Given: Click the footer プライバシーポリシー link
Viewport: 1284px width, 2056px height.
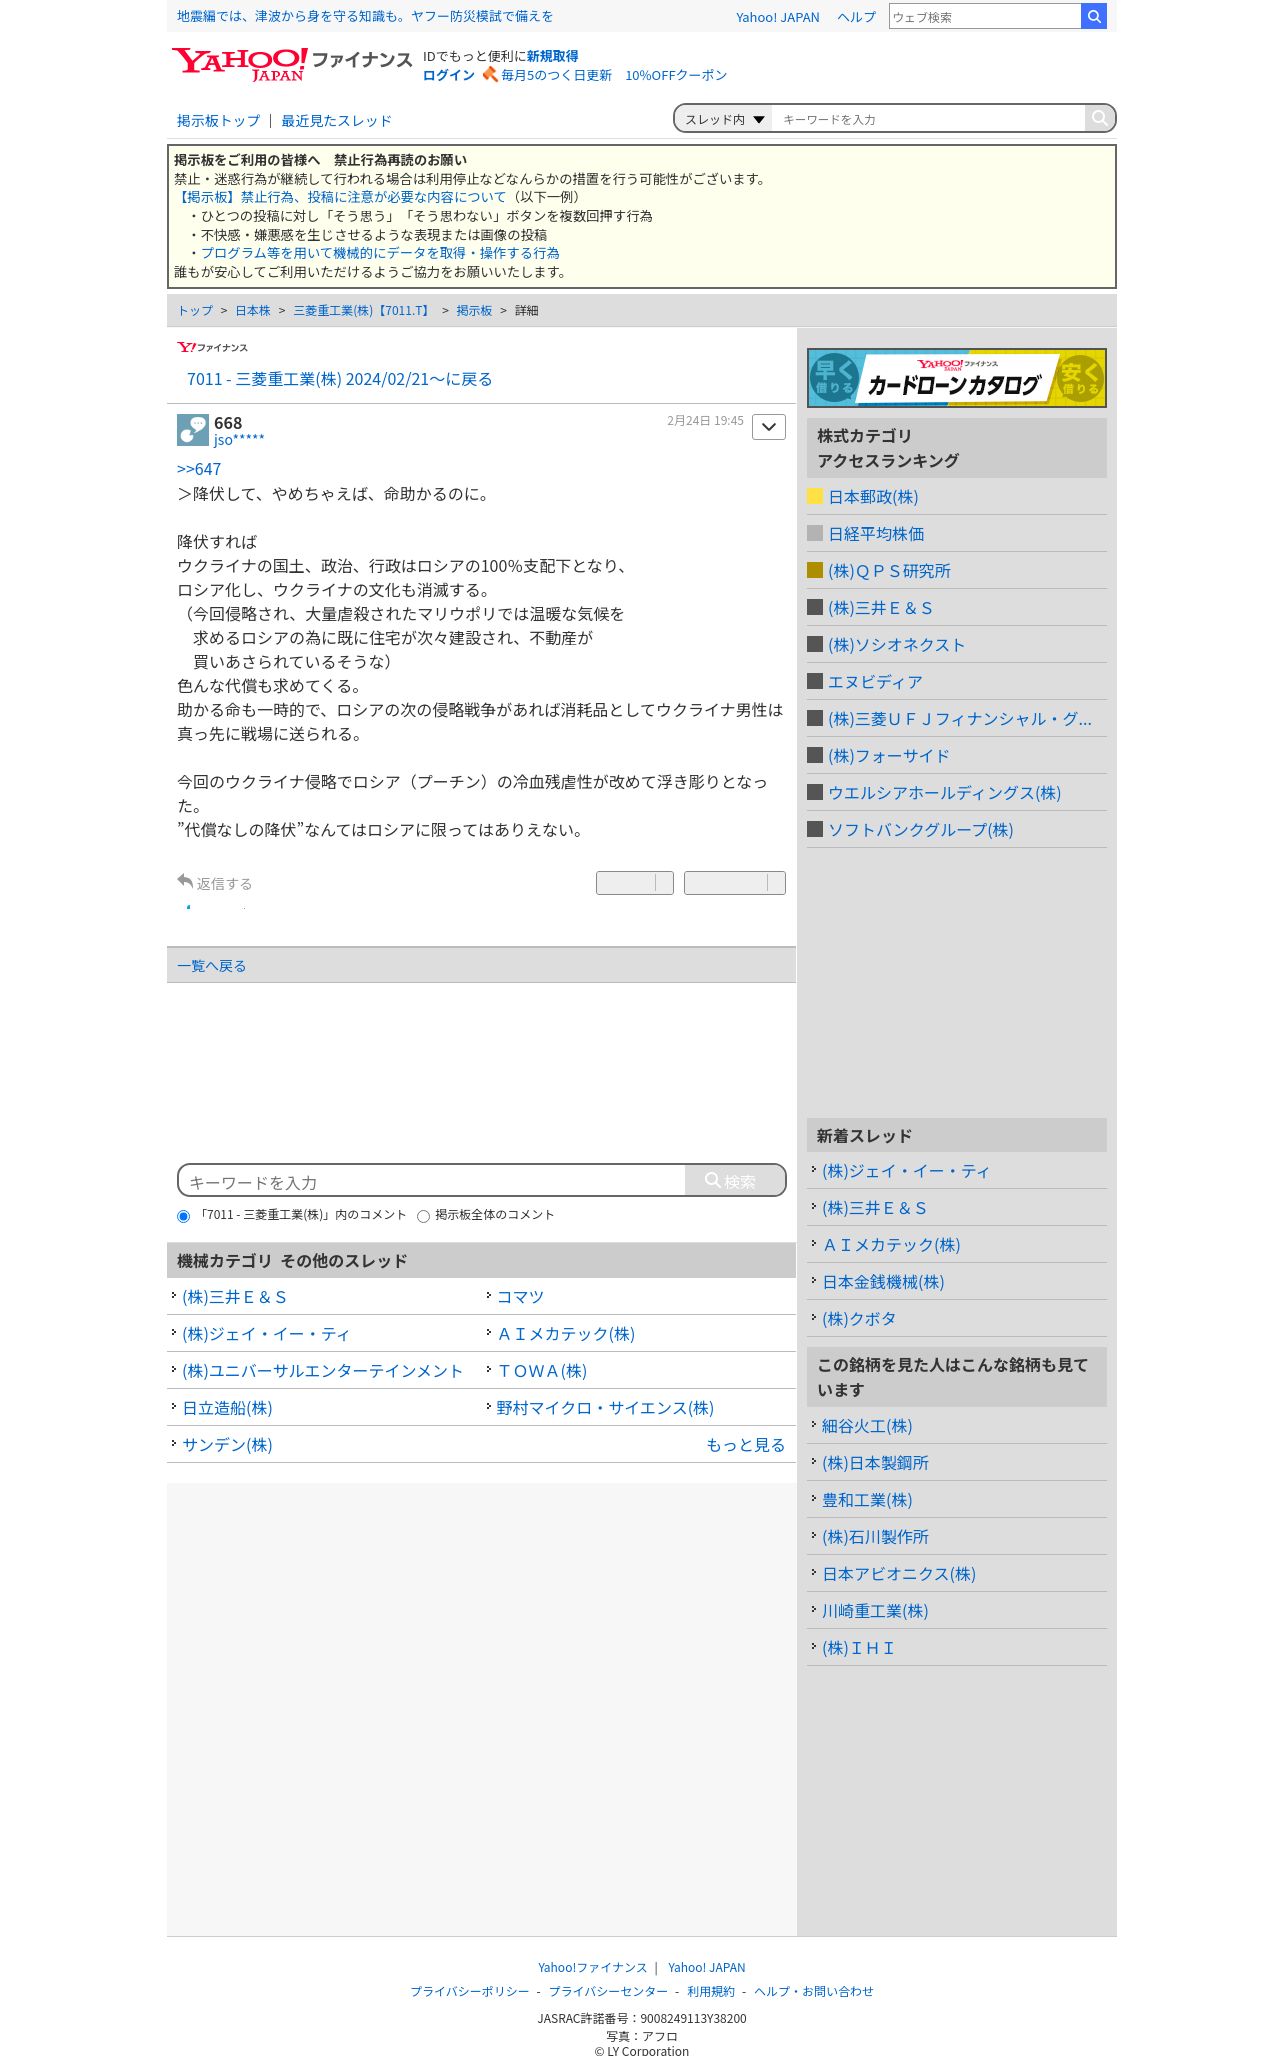Looking at the screenshot, I should point(470,1992).
